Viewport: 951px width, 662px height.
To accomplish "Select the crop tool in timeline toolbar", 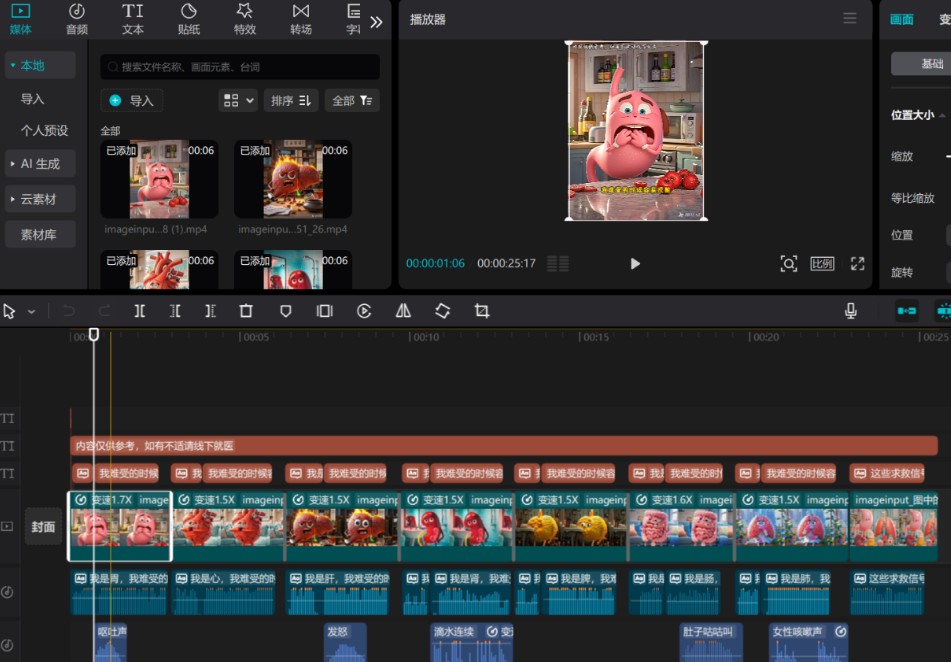I will click(482, 311).
